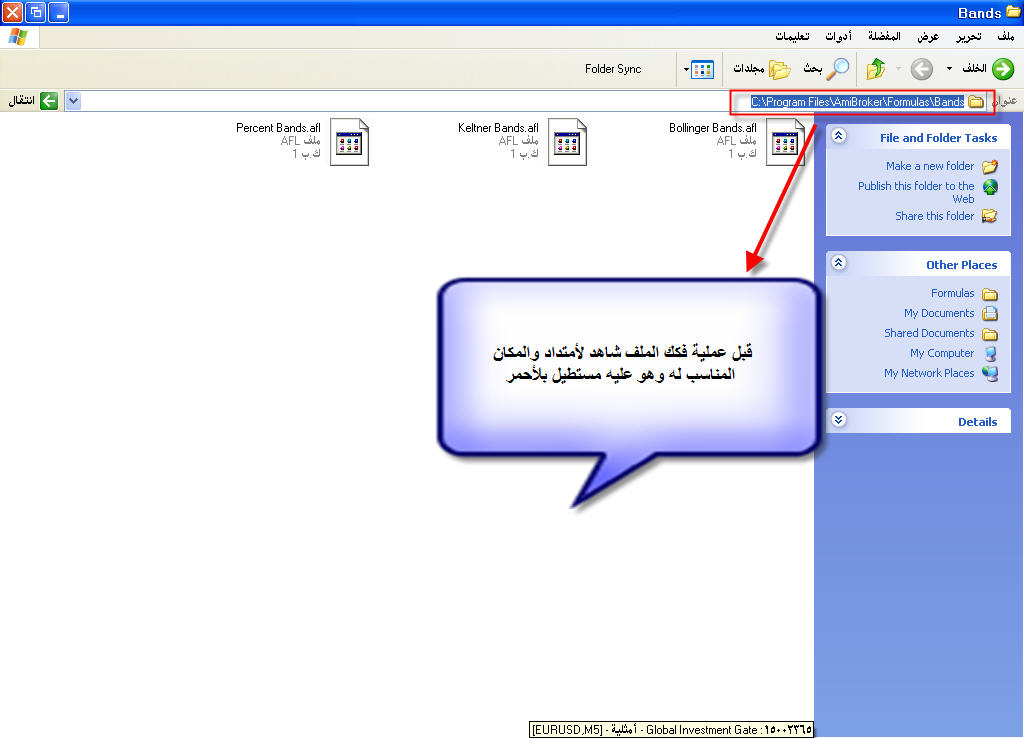Click the folder icon in address bar
The width and height of the screenshot is (1024, 738).
pos(976,102)
